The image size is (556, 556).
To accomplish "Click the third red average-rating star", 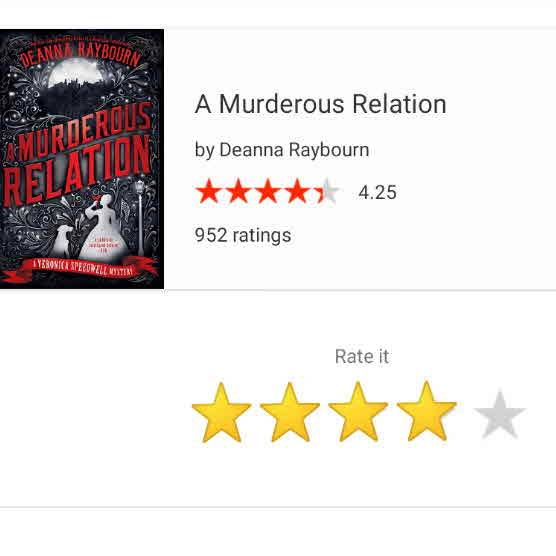I will [x=268, y=191].
